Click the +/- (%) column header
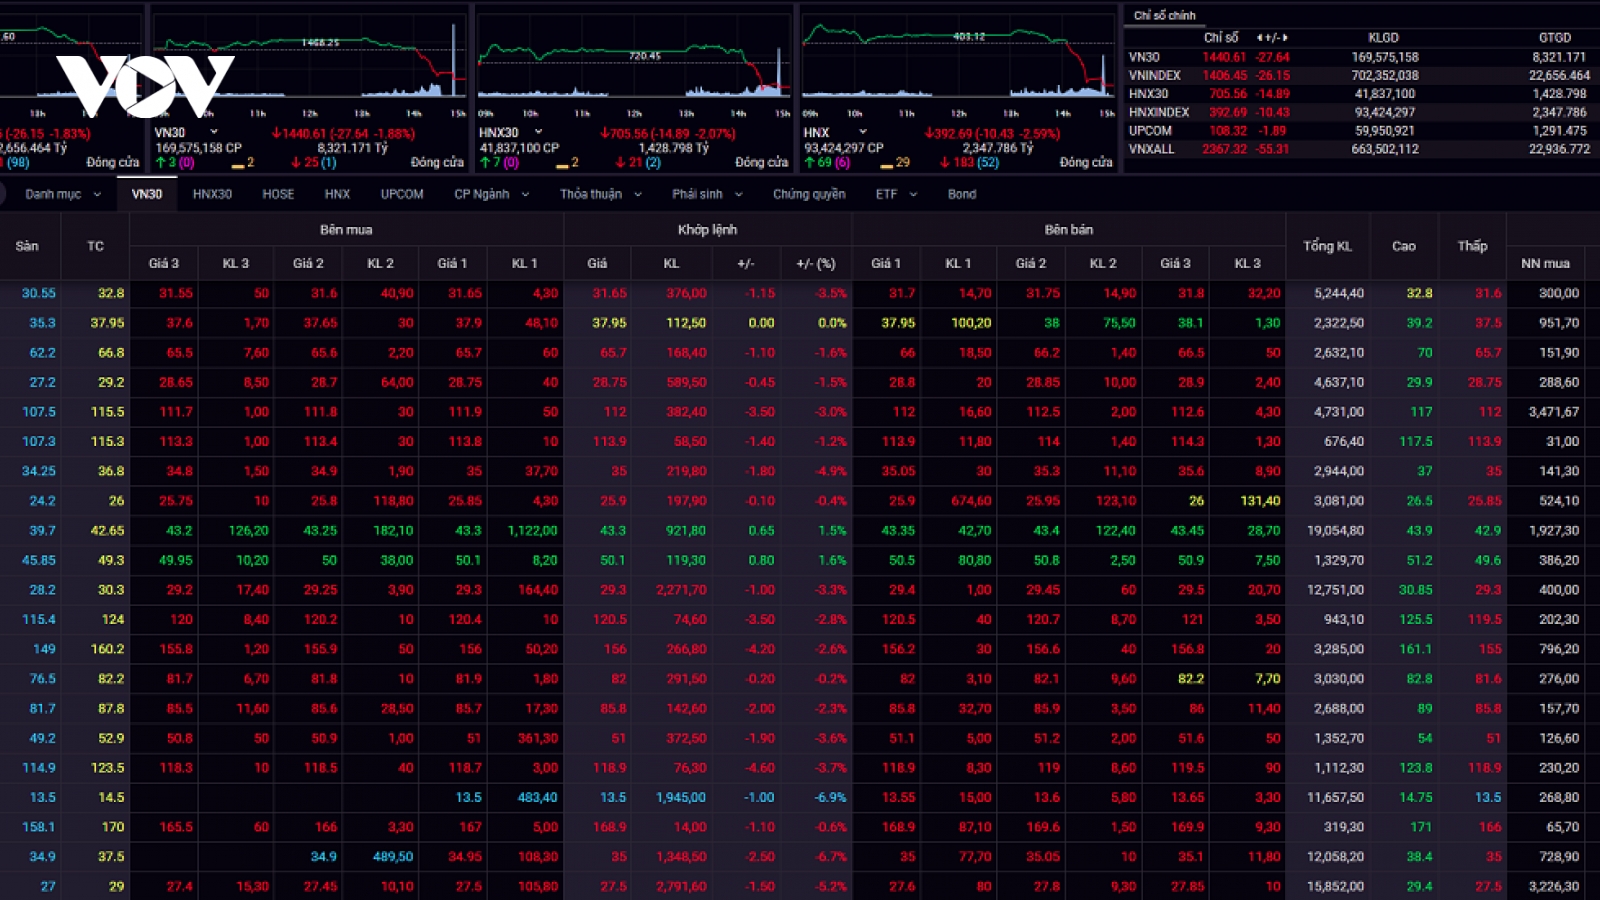 815,263
